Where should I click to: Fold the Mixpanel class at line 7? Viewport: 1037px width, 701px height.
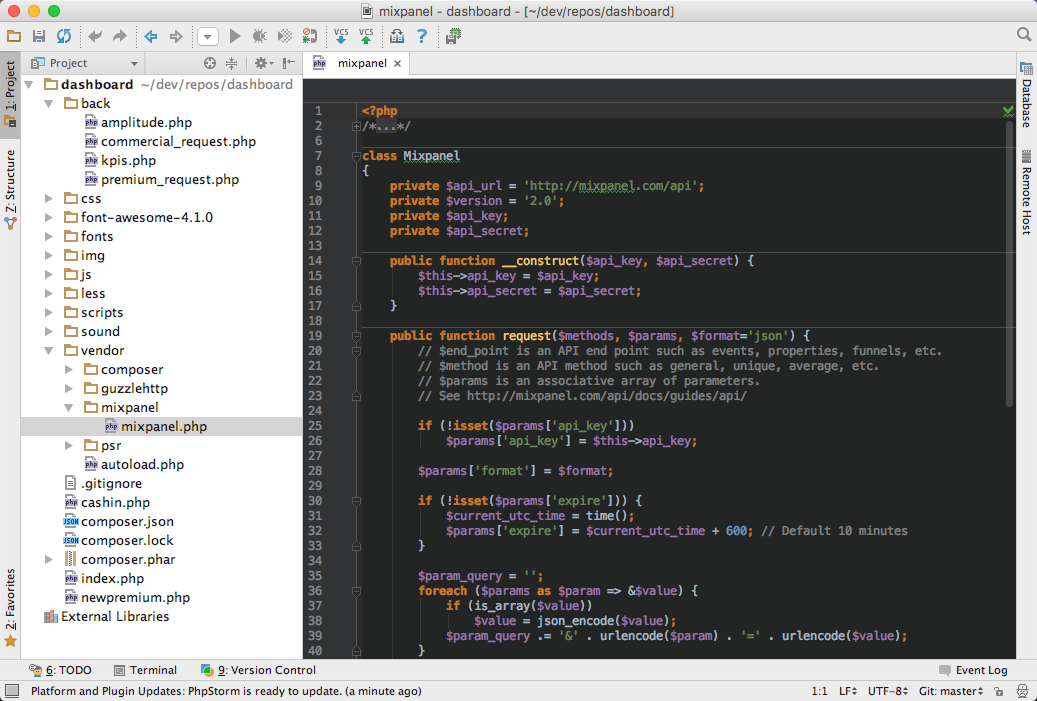tap(356, 156)
